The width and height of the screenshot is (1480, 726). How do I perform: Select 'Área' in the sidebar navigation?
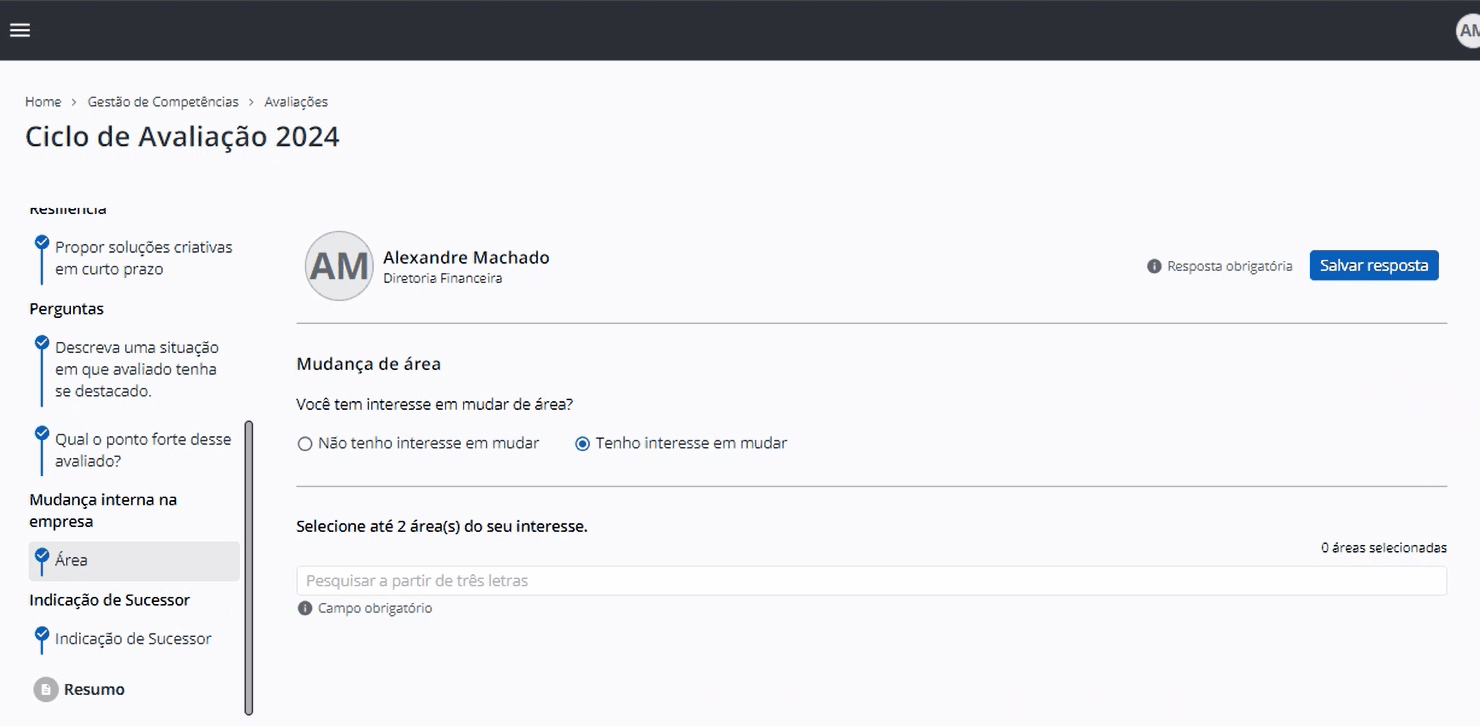pyautogui.click(x=70, y=560)
